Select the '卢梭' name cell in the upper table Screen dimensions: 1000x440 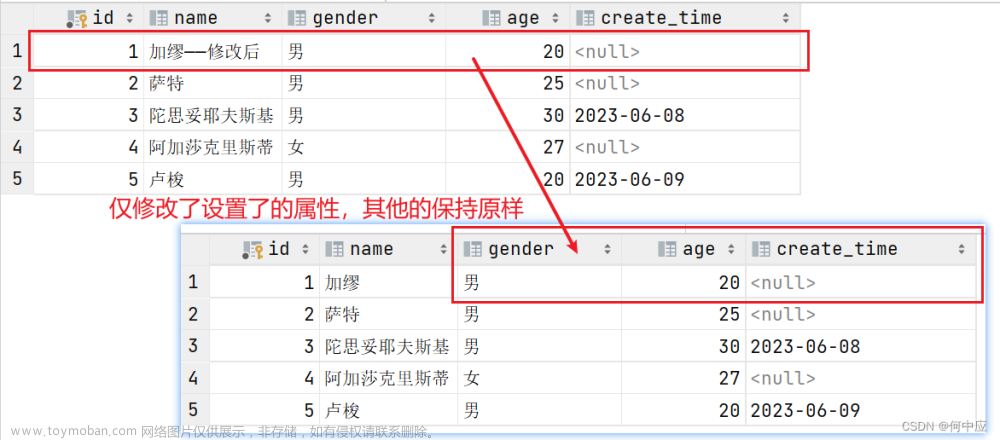(213, 179)
